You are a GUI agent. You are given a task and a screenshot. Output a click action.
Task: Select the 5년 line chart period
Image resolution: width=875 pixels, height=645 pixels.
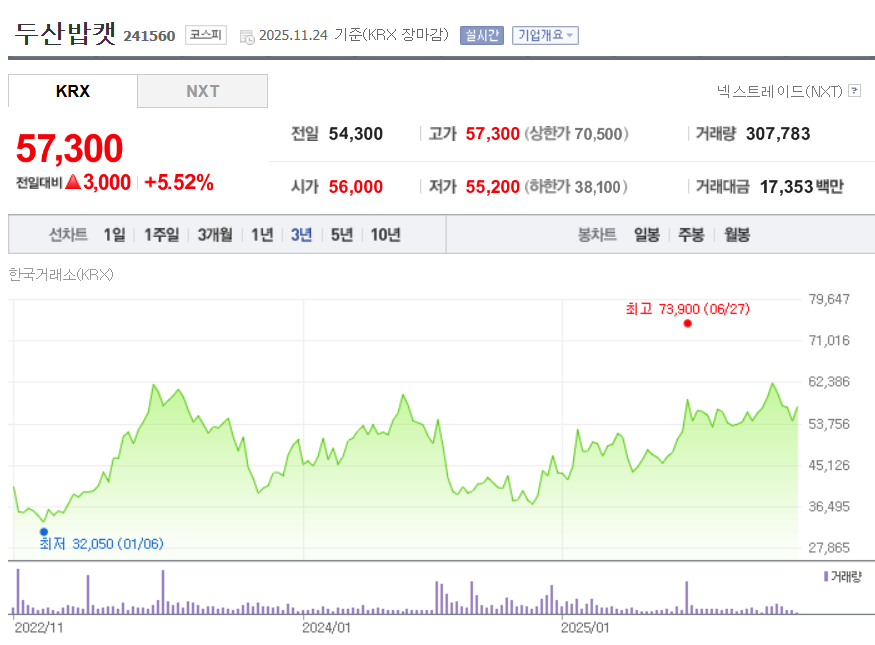[342, 235]
